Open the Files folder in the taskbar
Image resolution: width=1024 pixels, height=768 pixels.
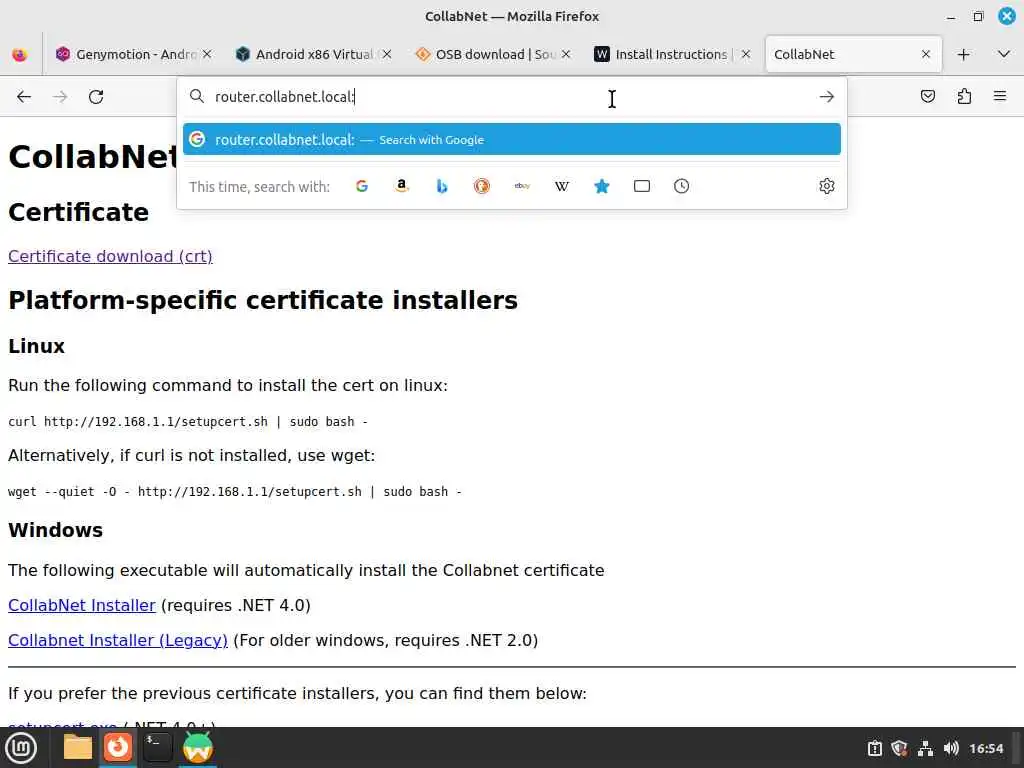[x=78, y=748]
